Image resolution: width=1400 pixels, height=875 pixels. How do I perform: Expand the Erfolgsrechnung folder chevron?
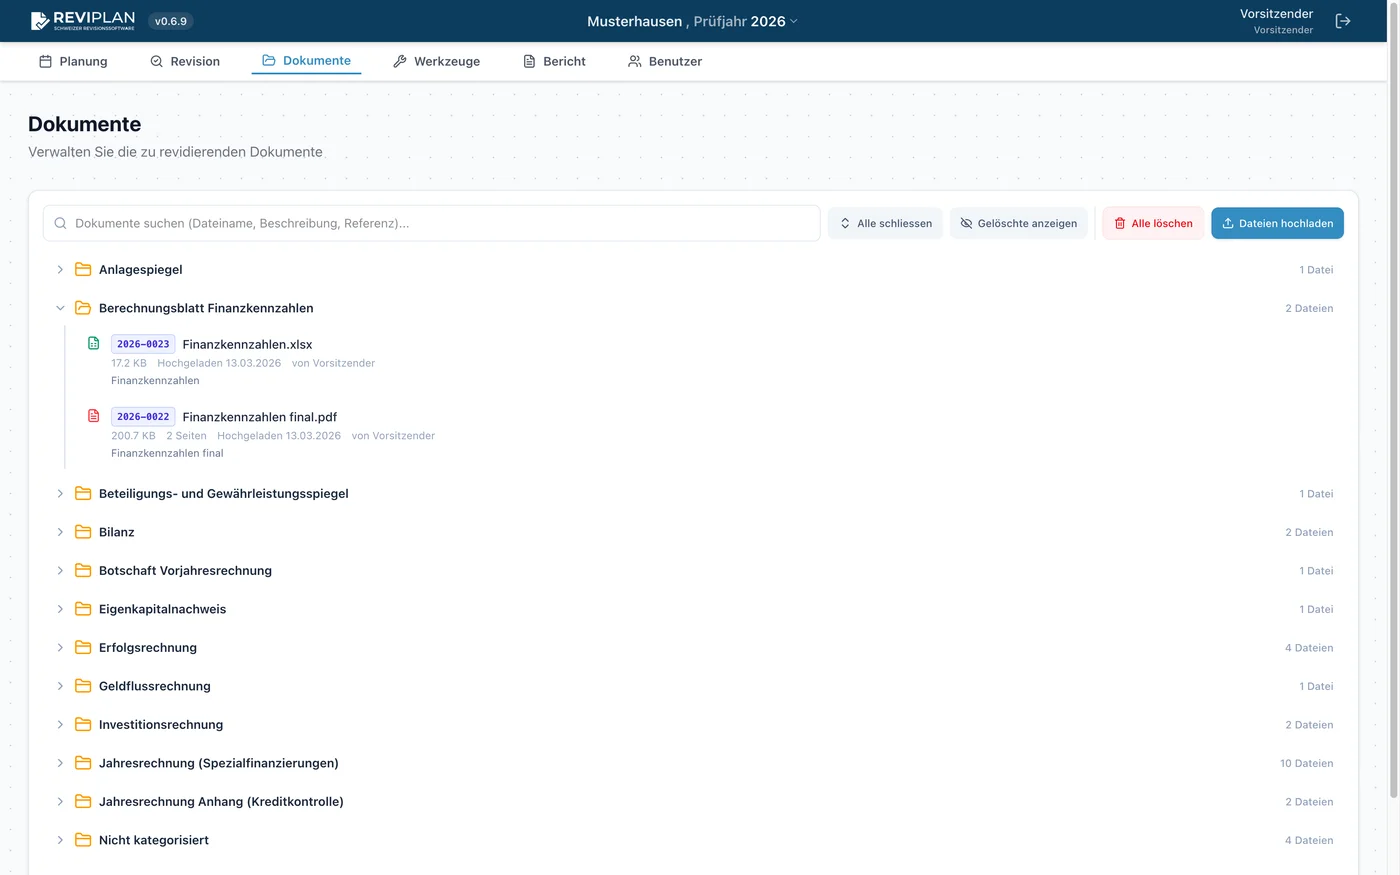point(60,648)
